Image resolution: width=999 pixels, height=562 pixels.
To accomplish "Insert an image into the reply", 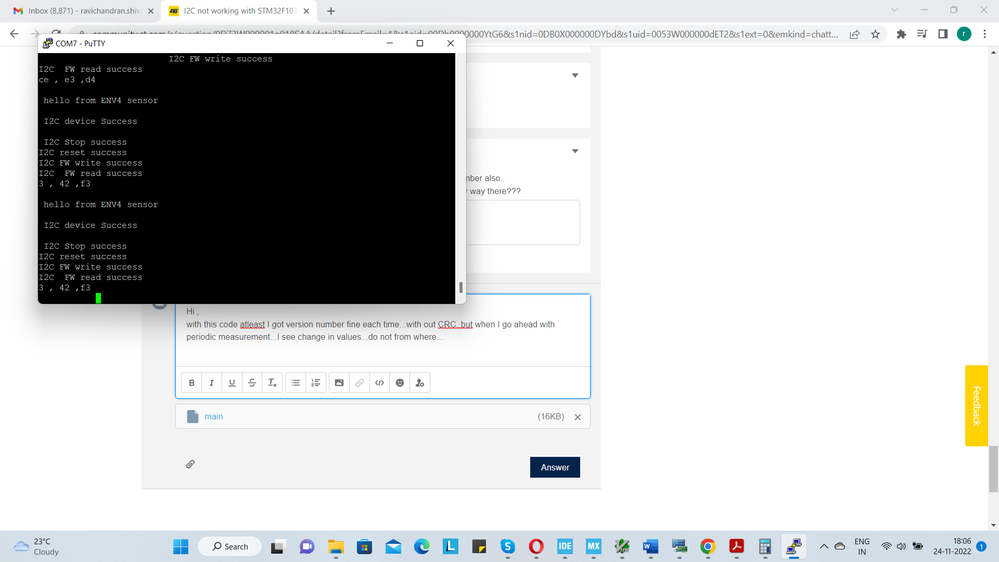I will tap(339, 383).
